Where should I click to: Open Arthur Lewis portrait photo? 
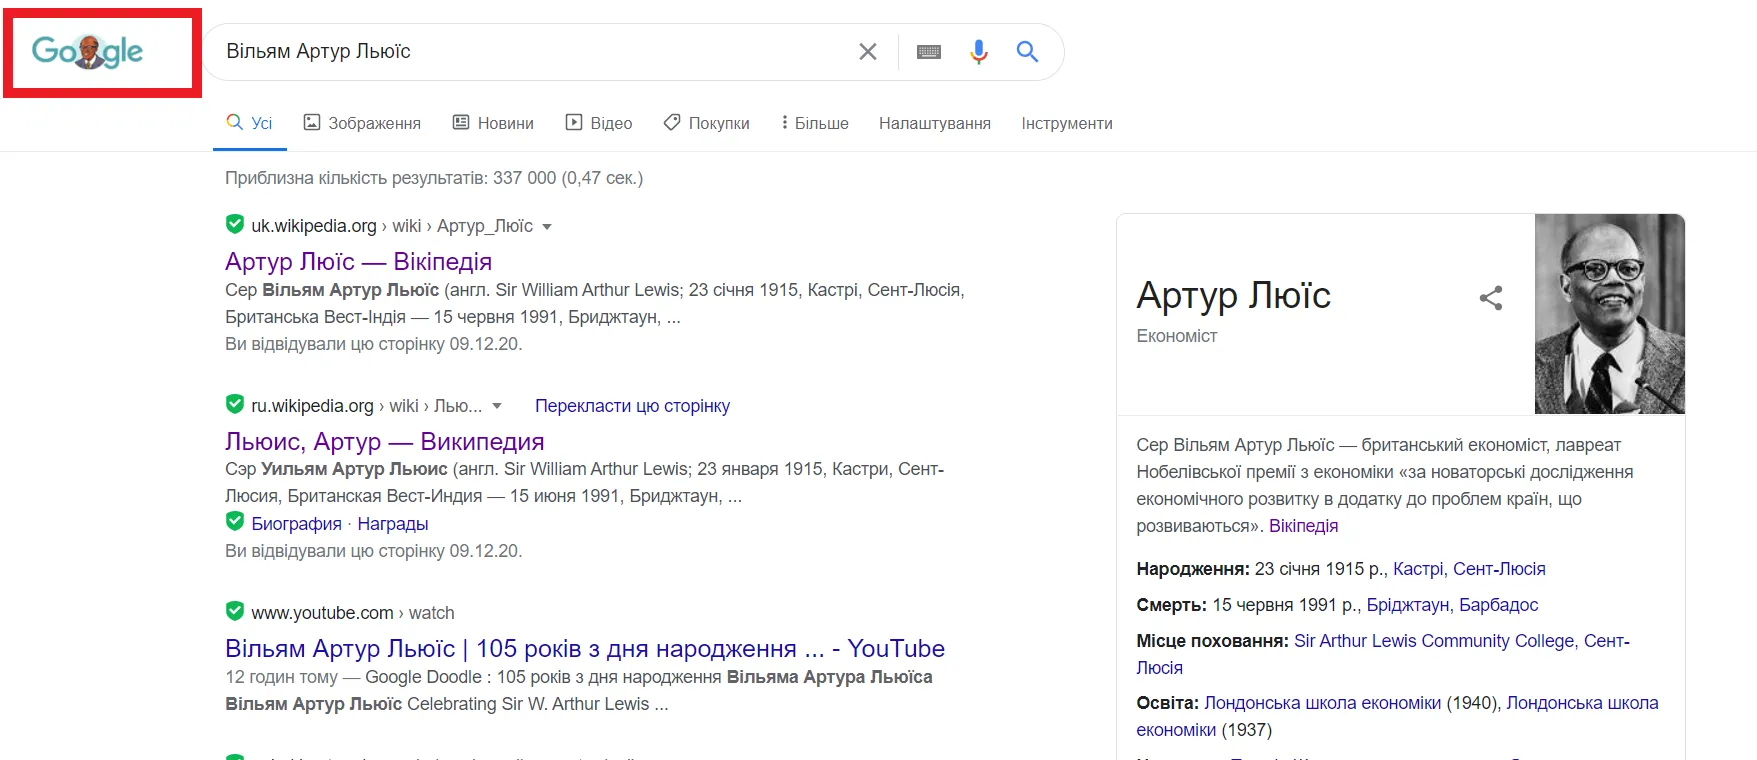pyautogui.click(x=1610, y=314)
